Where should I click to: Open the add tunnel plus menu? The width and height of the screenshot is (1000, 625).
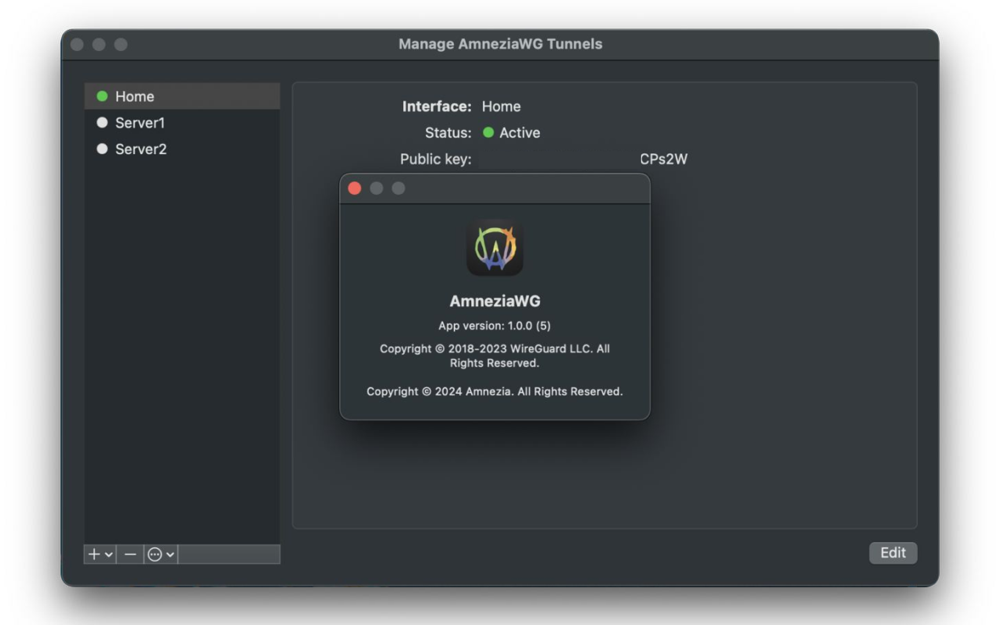[100, 554]
